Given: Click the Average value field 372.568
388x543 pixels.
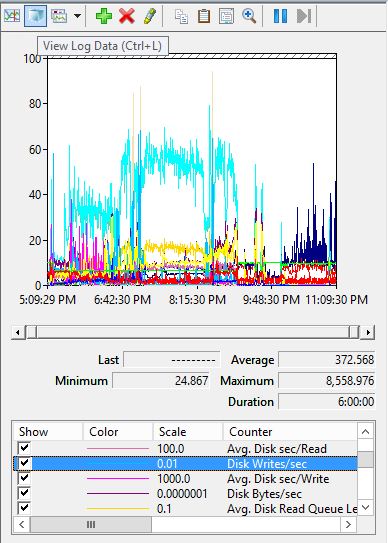Looking at the screenshot, I should tap(326, 359).
